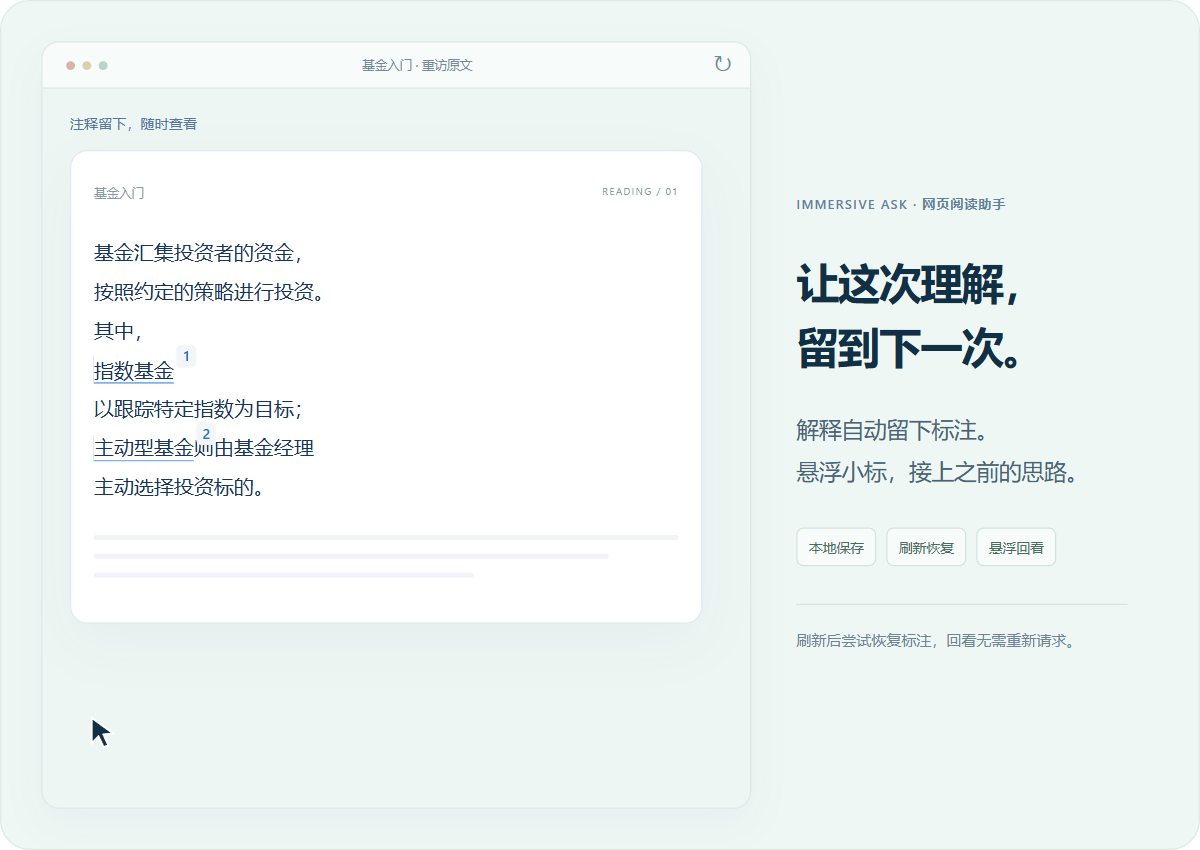Click the caption 注释留下，随时查看
This screenshot has width=1200, height=850.
(134, 124)
